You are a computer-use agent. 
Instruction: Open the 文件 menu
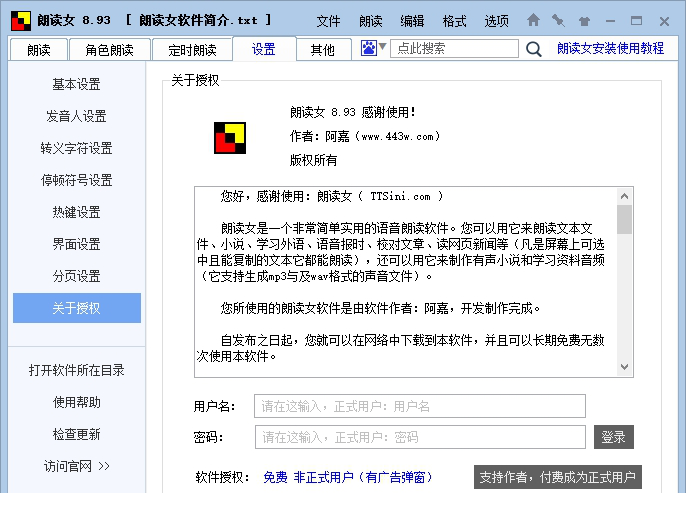point(328,21)
